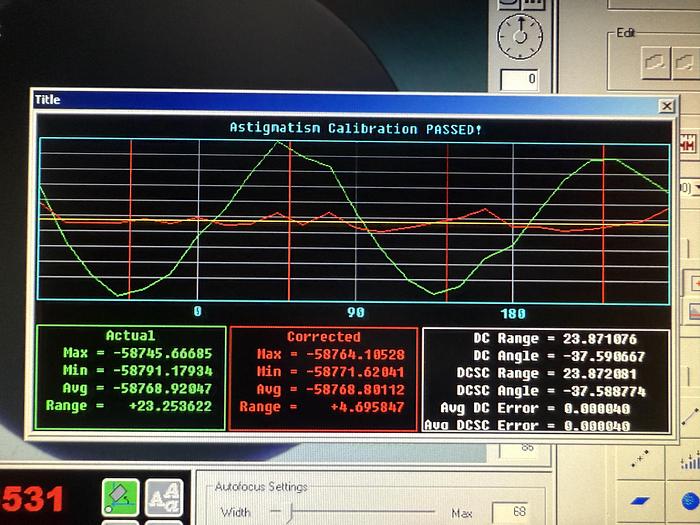Click the blue sphere tool icon
The width and height of the screenshot is (700, 525).
tap(691, 501)
